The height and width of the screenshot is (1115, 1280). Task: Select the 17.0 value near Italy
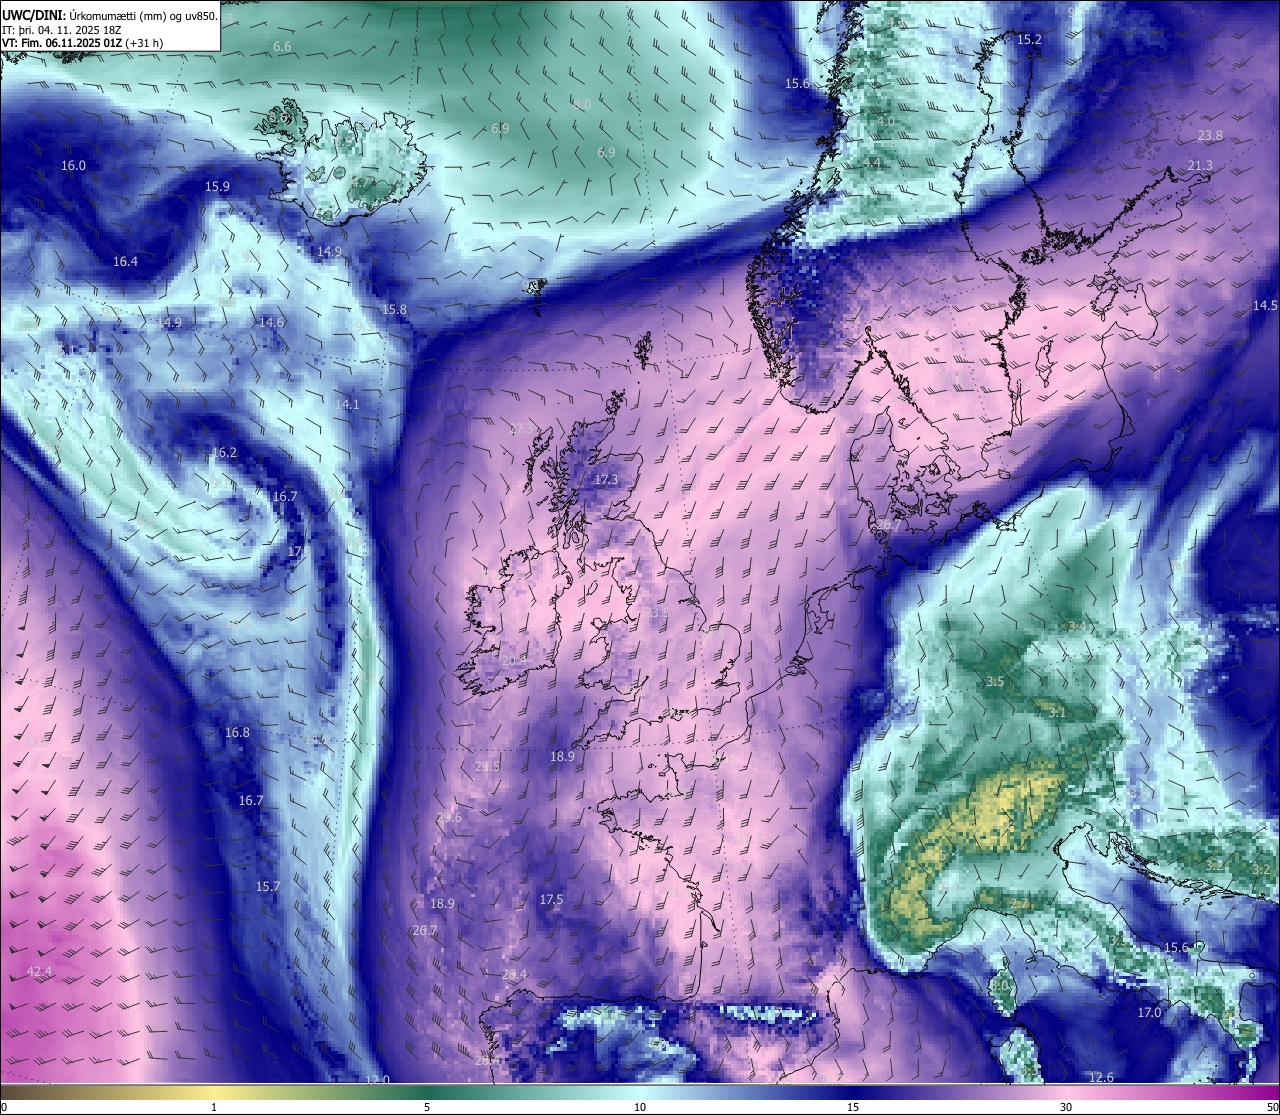[x=1149, y=1013]
